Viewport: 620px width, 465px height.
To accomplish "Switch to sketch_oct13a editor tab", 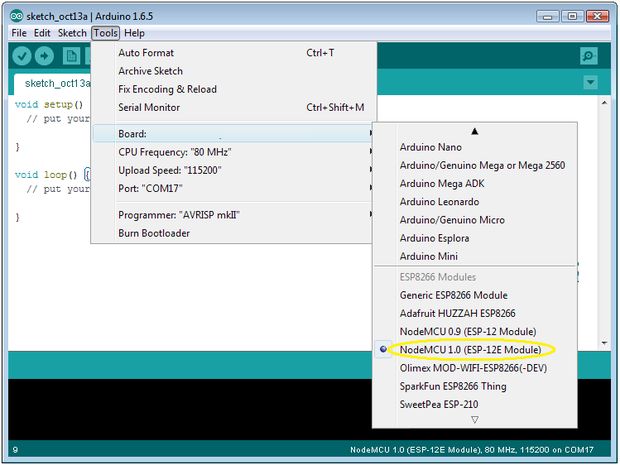I will [53, 83].
